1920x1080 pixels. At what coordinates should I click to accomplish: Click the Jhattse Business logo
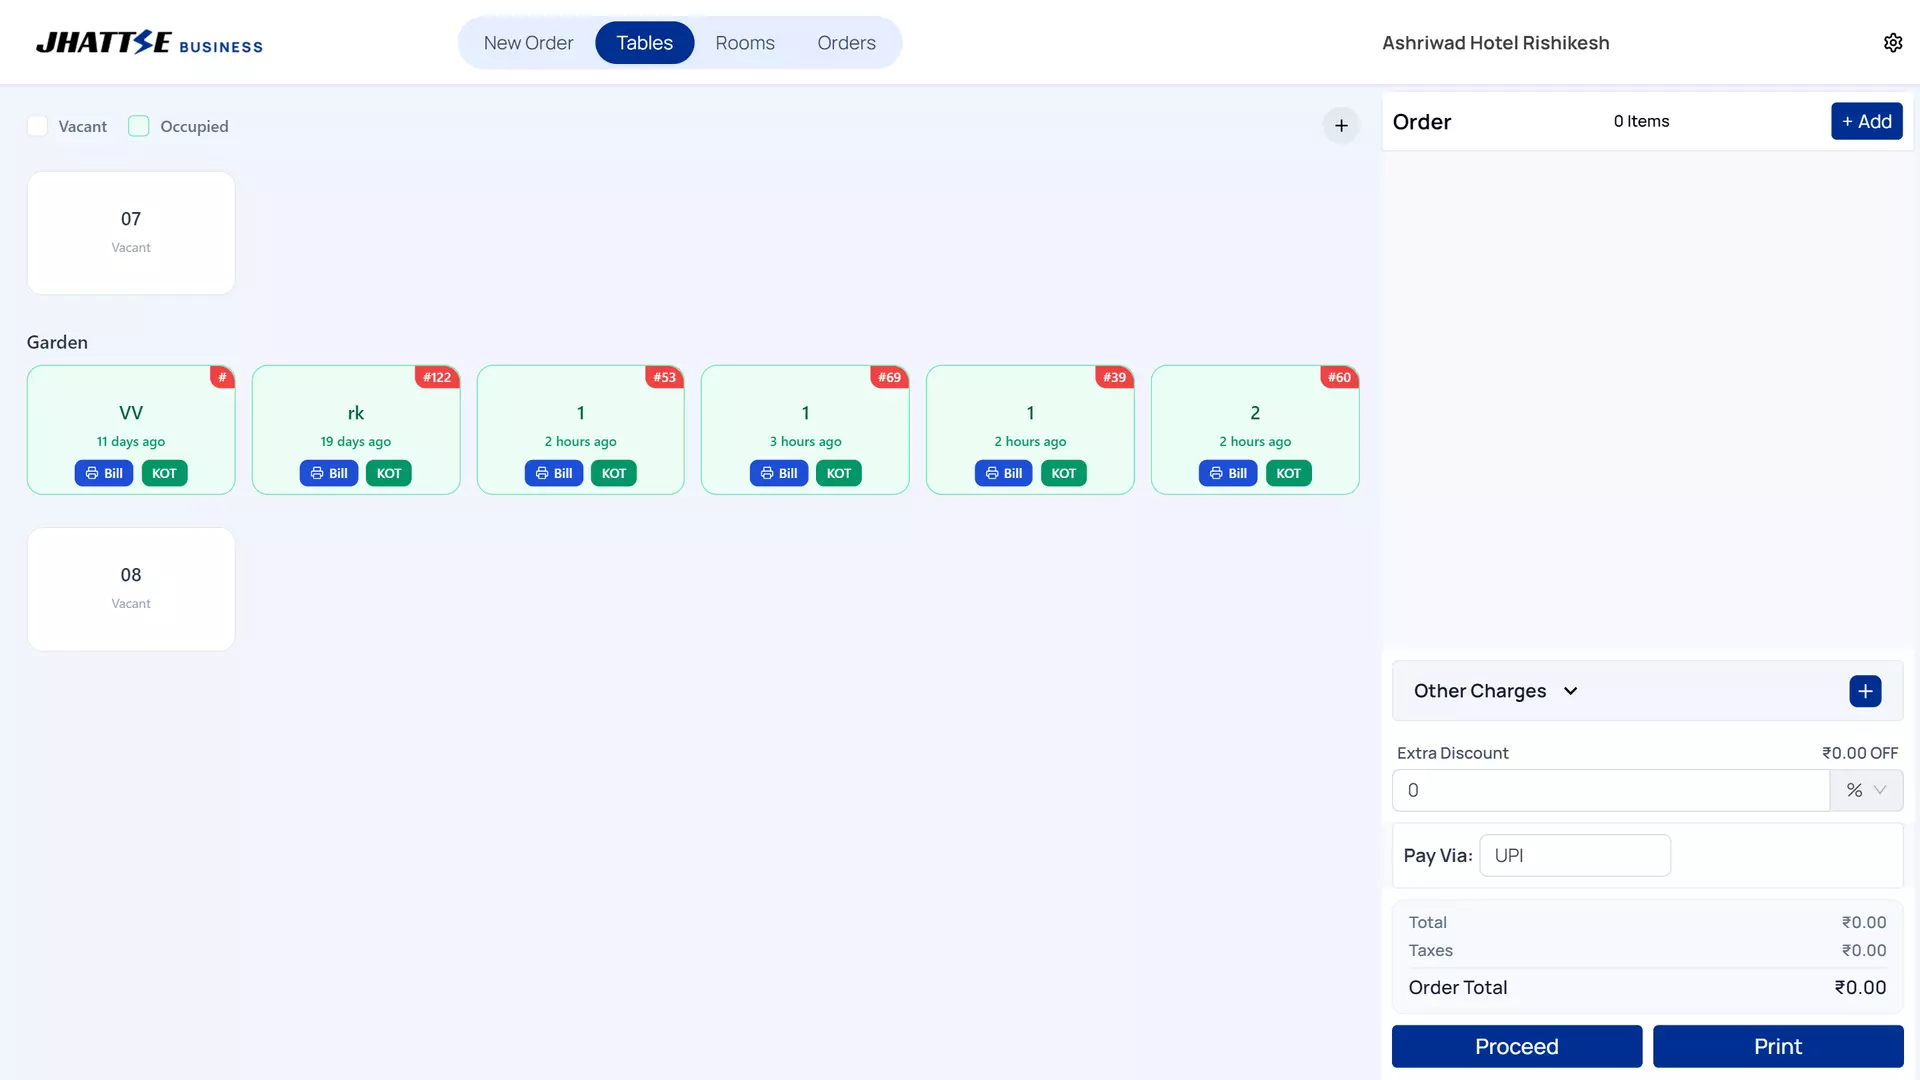[149, 43]
